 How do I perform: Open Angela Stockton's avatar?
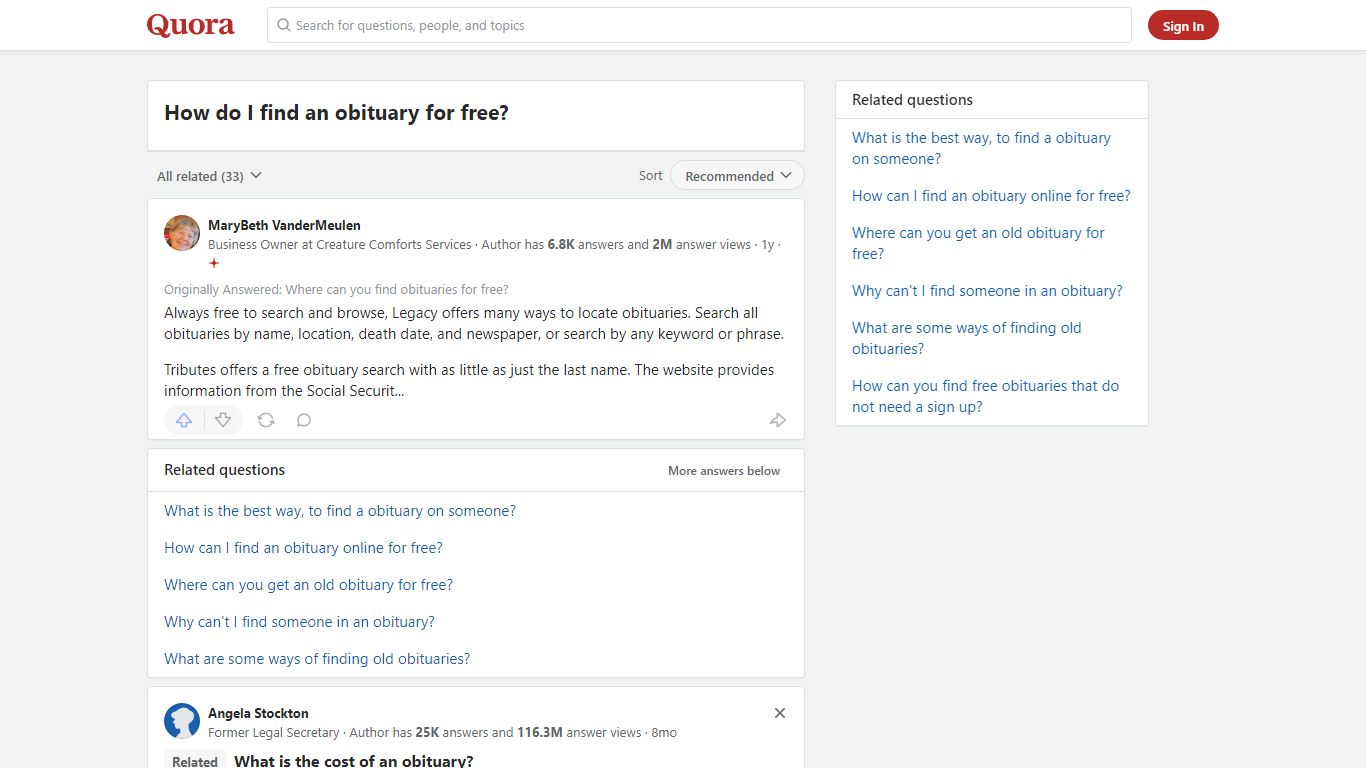pos(182,721)
